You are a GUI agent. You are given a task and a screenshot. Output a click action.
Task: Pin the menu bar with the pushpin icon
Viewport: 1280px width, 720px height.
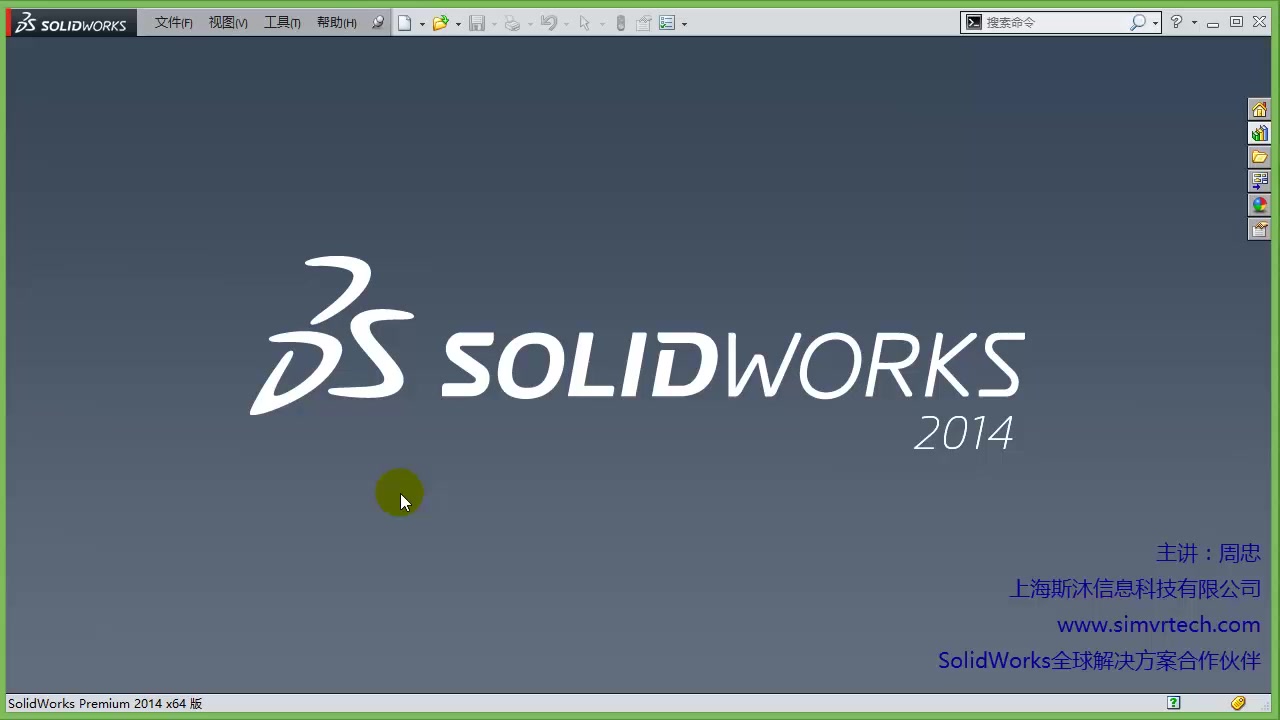[377, 23]
